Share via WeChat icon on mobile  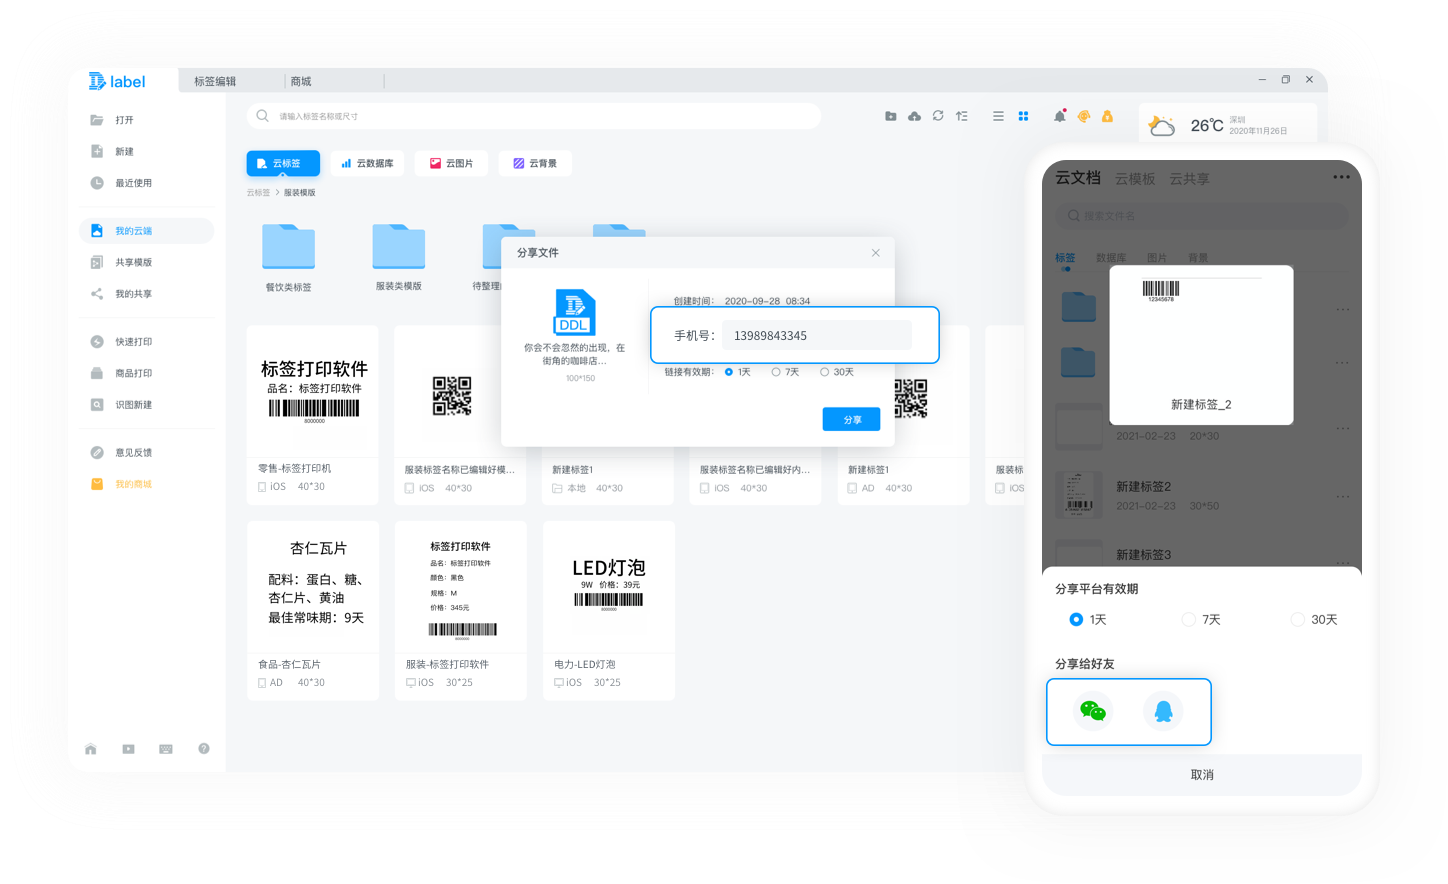pyautogui.click(x=1093, y=711)
